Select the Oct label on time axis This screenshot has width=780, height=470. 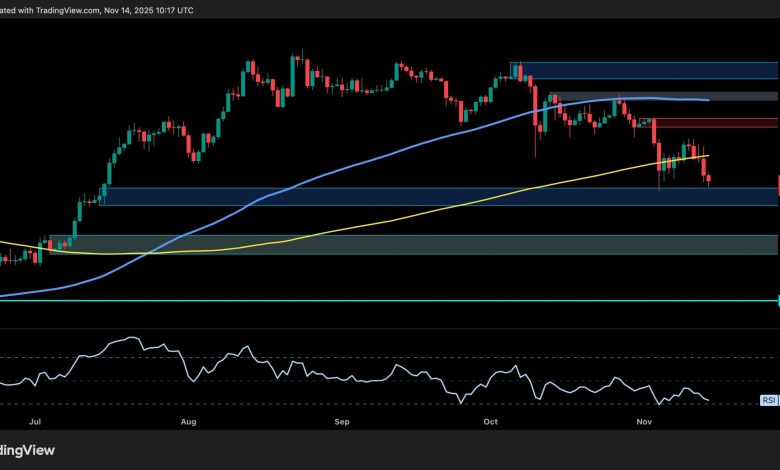[x=488, y=423]
